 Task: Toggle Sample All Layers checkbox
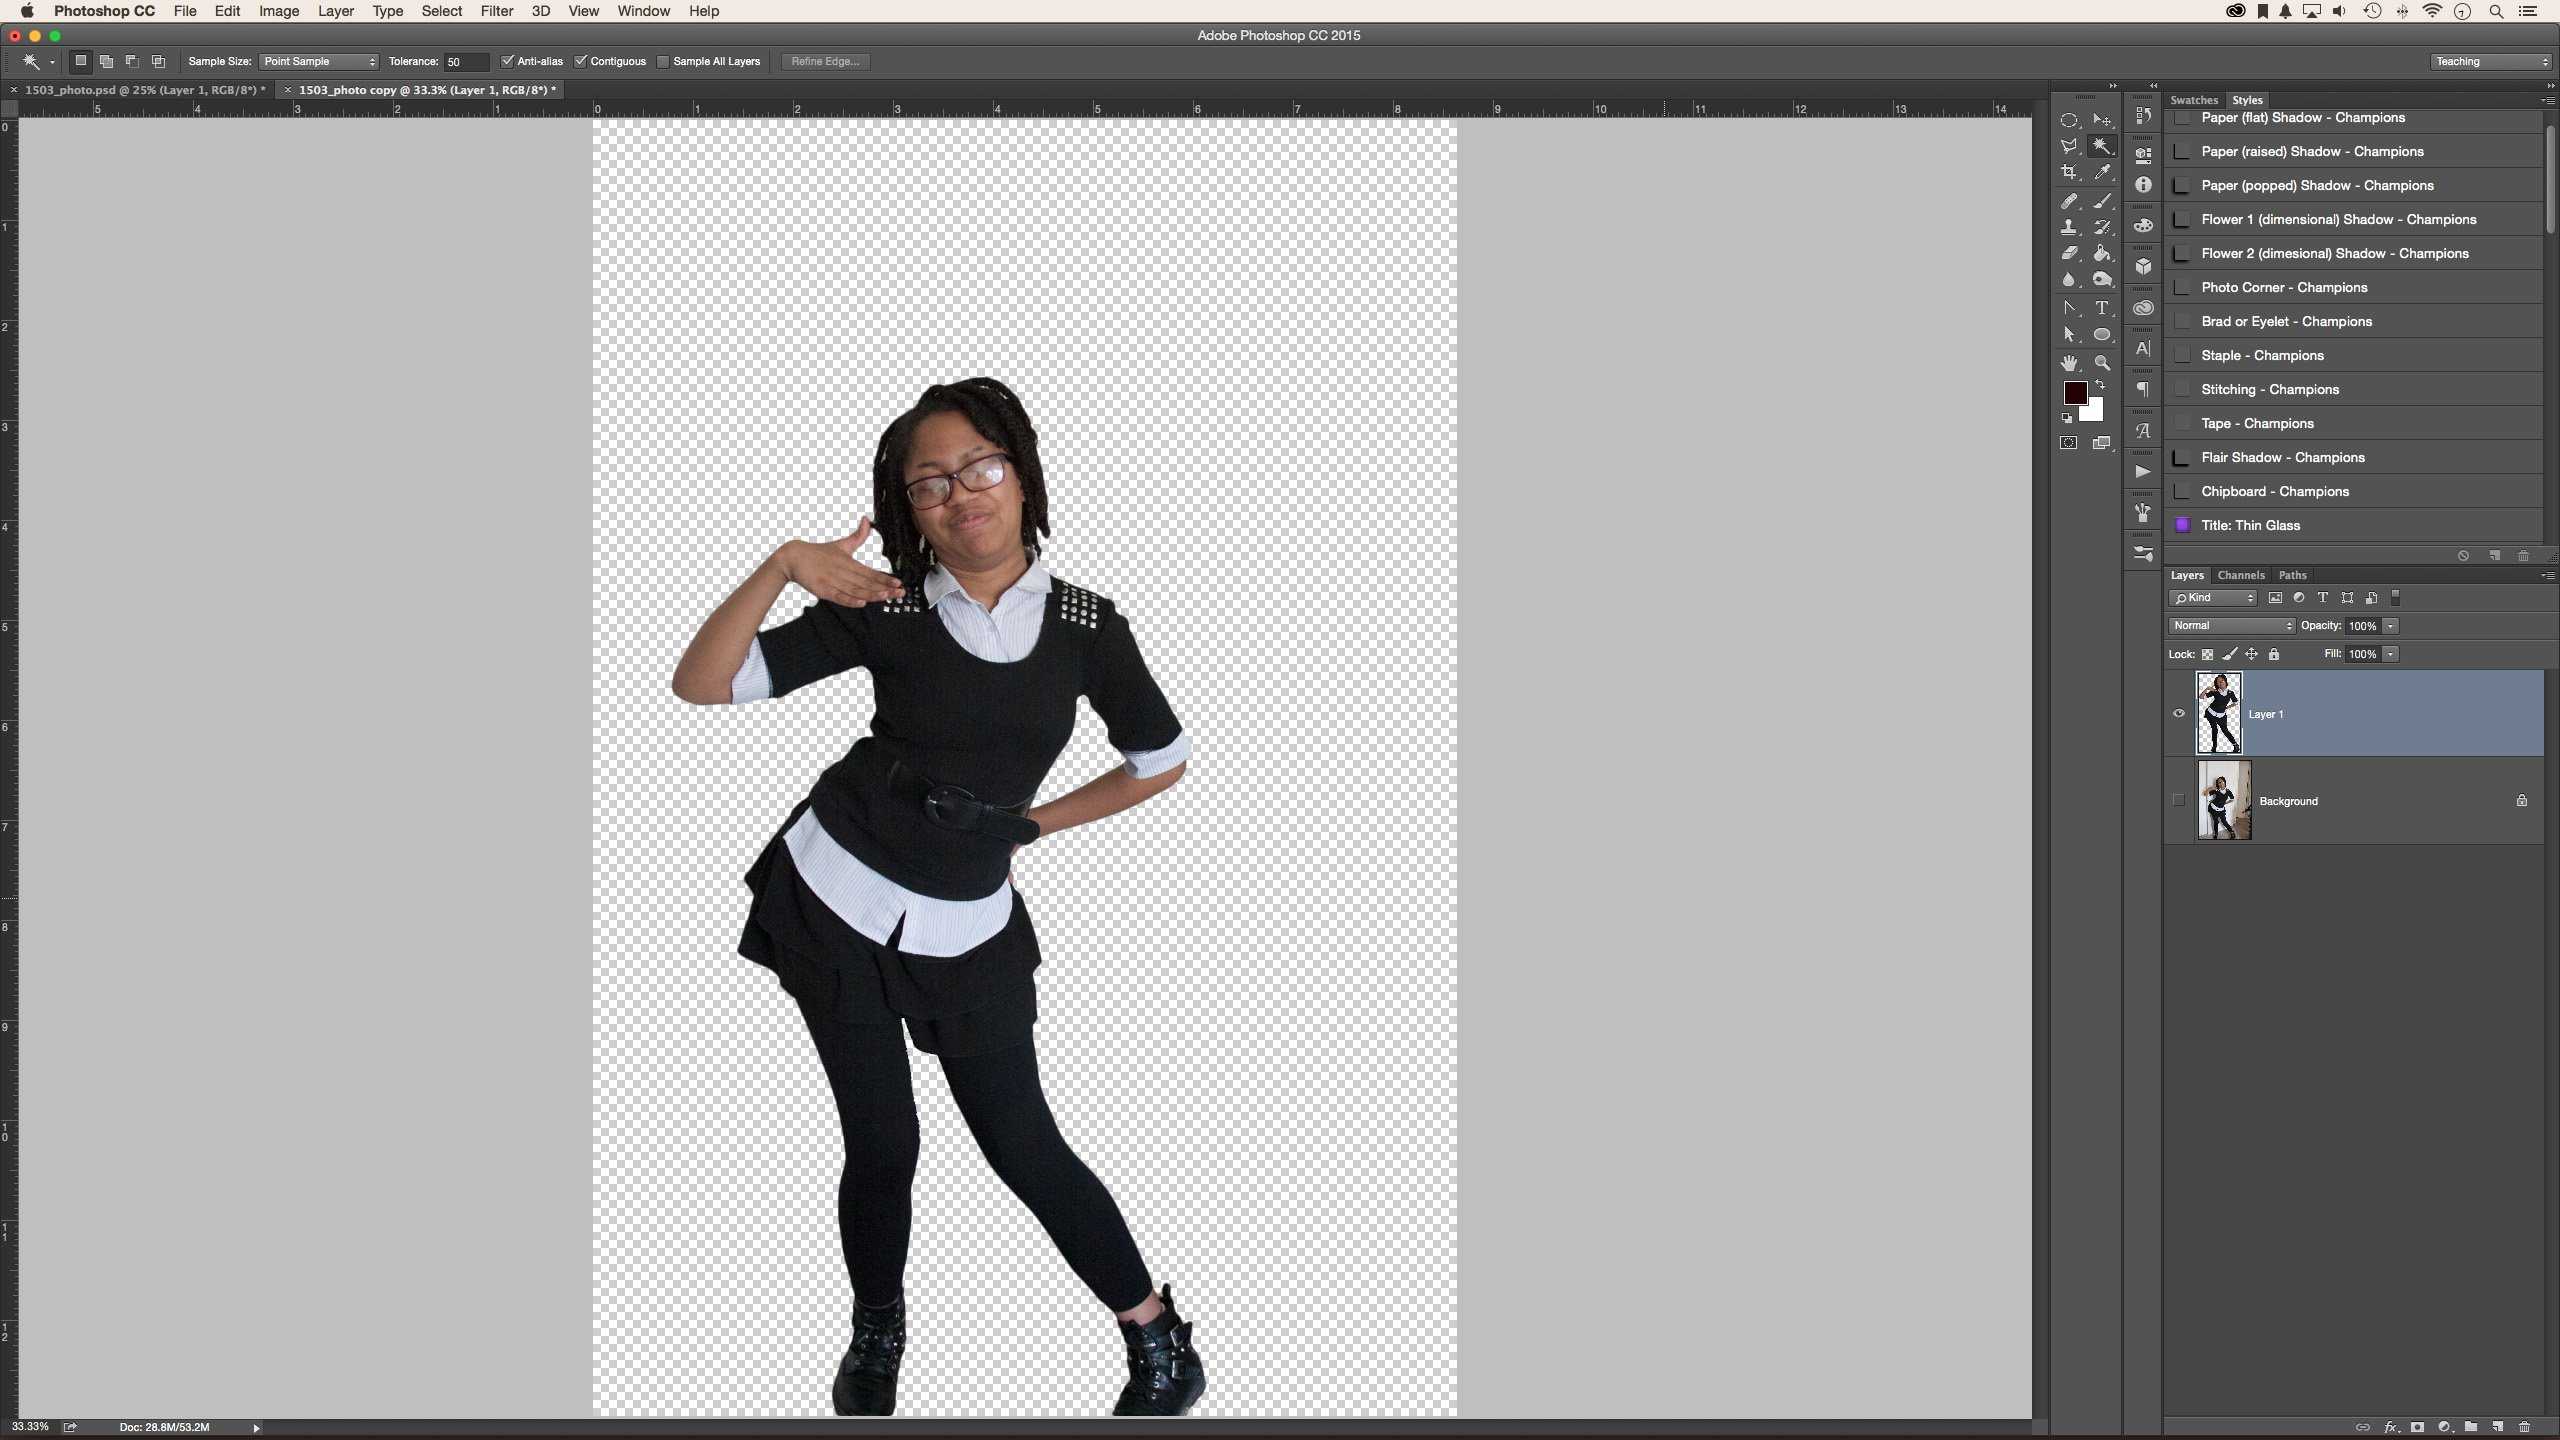pos(661,62)
